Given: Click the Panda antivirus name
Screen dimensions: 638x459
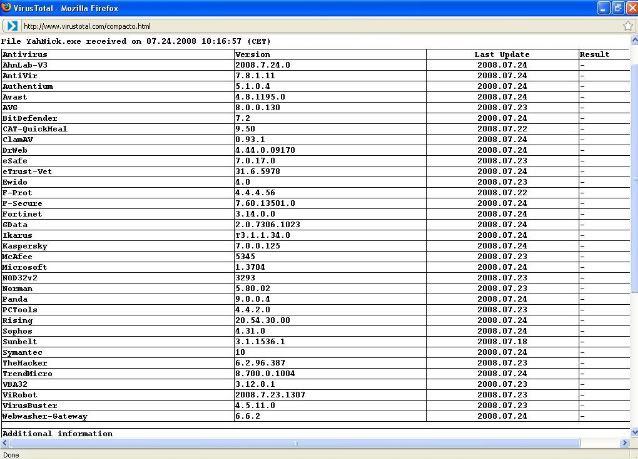Looking at the screenshot, I should click(15, 299).
